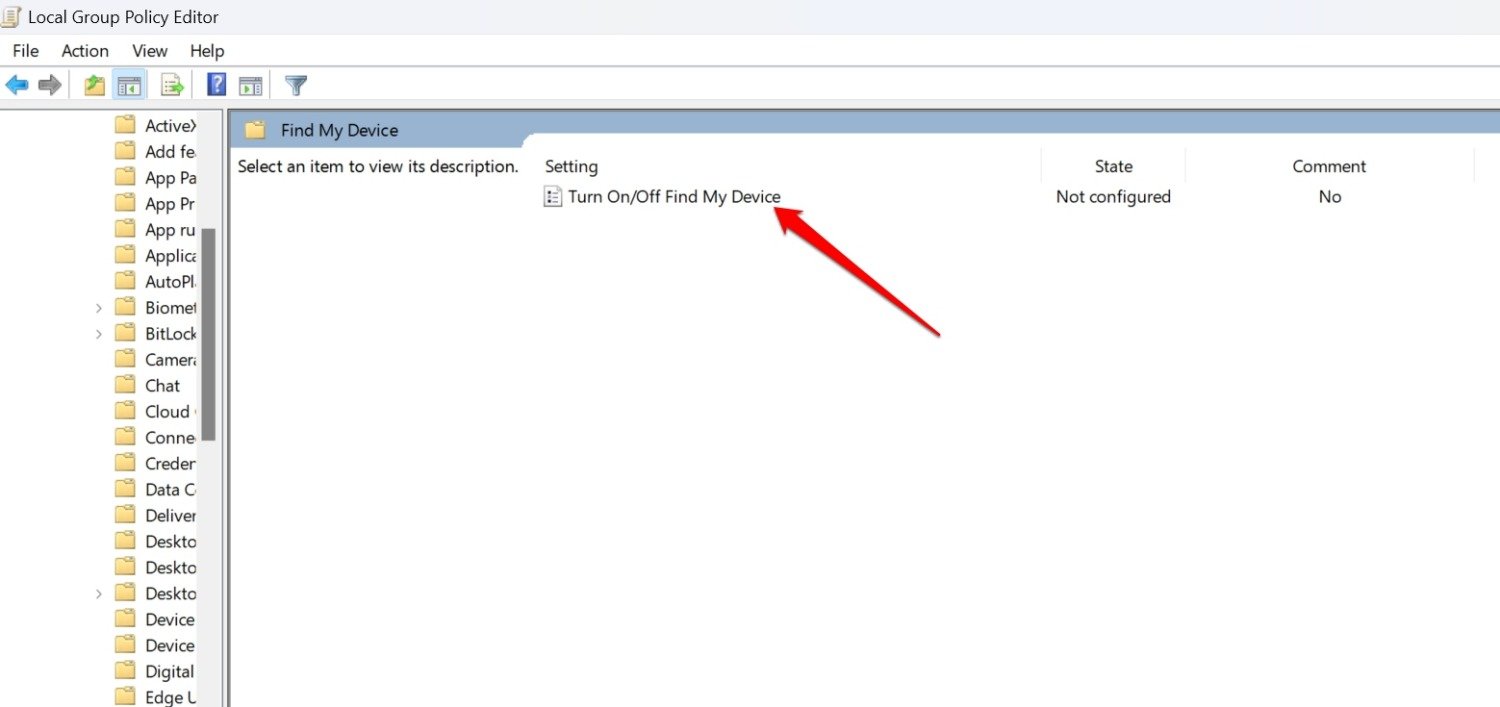The image size is (1500, 707).
Task: Select the Camera folder in tree
Action: [x=169, y=360]
